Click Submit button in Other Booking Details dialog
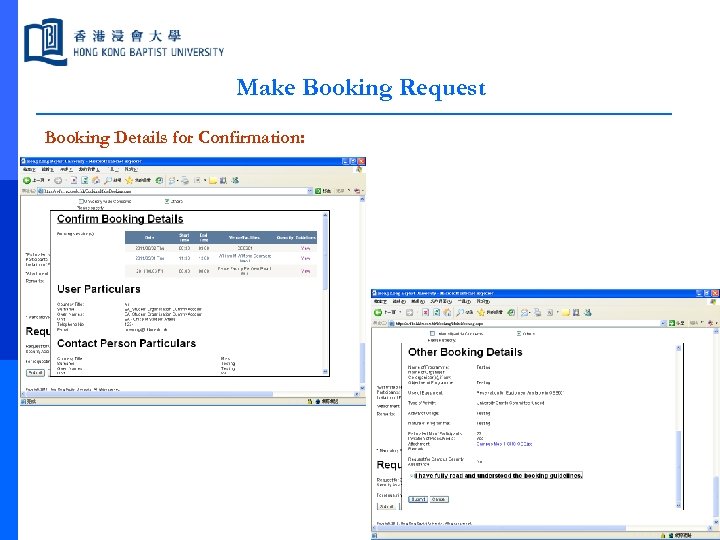The width and height of the screenshot is (720, 540). (x=418, y=500)
